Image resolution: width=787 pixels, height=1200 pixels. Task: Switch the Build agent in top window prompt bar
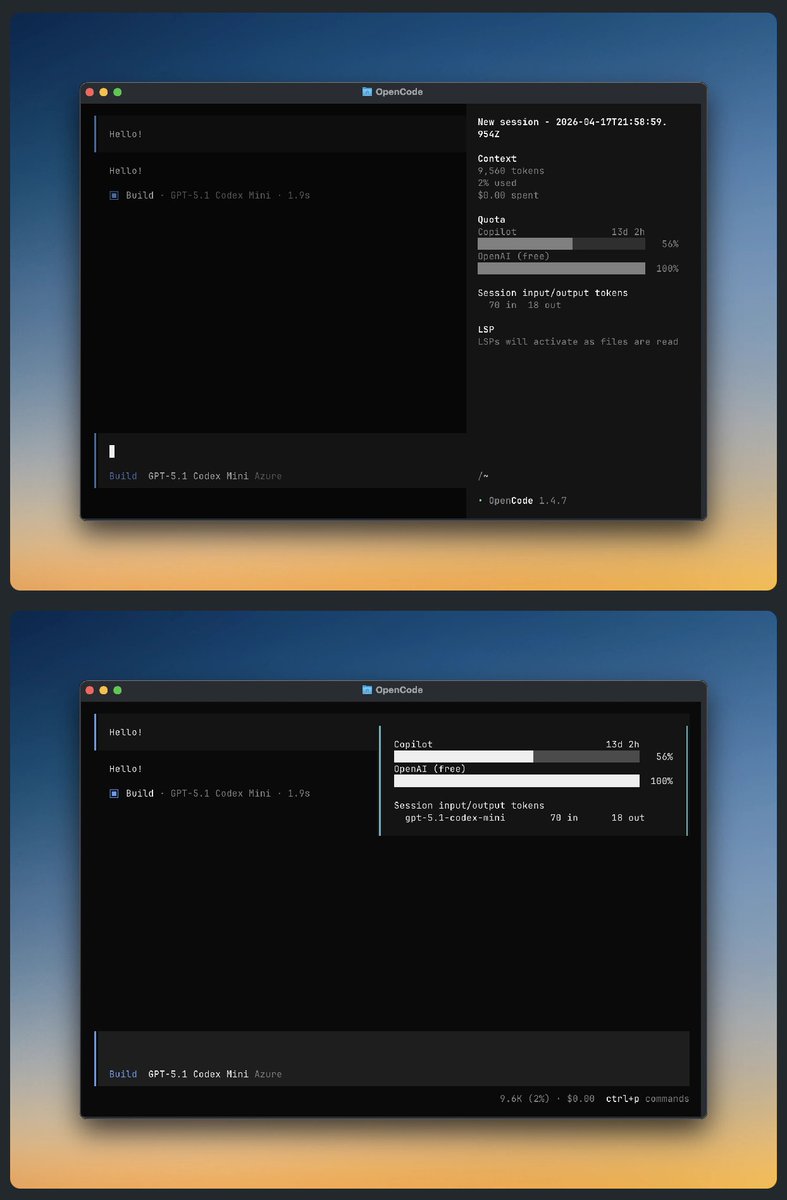coord(123,476)
